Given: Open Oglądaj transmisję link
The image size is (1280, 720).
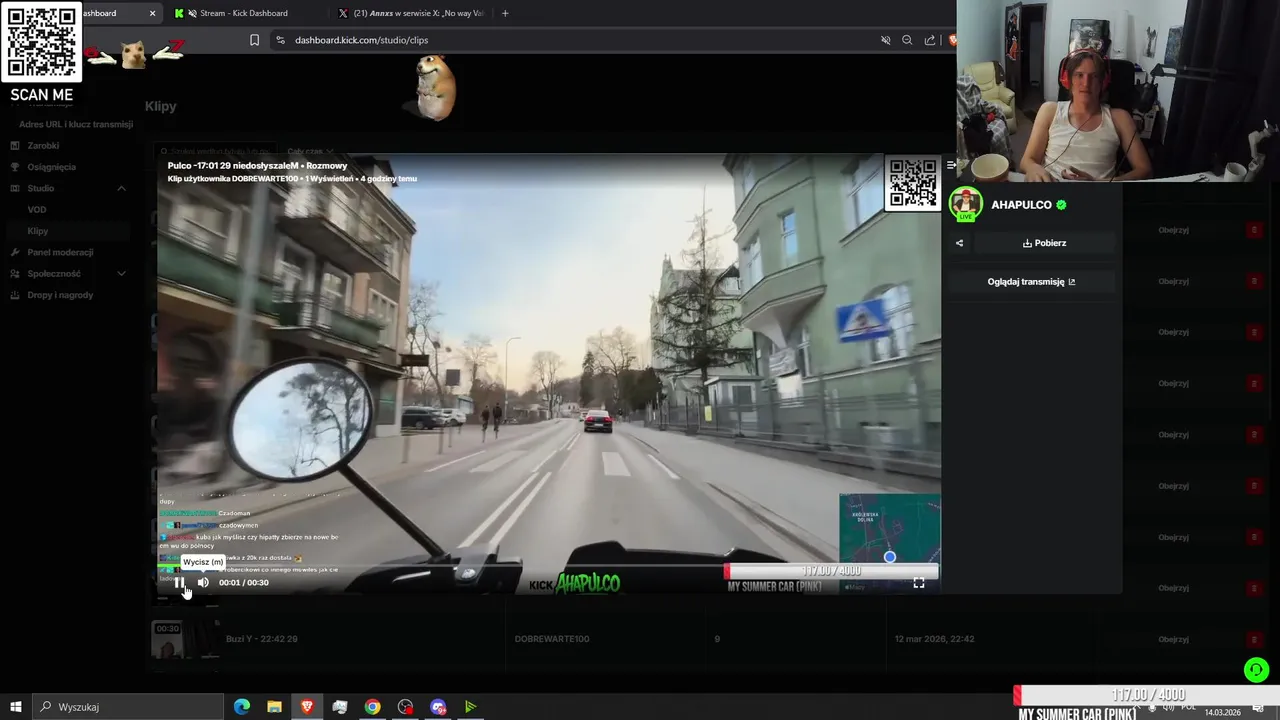Looking at the screenshot, I should coord(1031,282).
